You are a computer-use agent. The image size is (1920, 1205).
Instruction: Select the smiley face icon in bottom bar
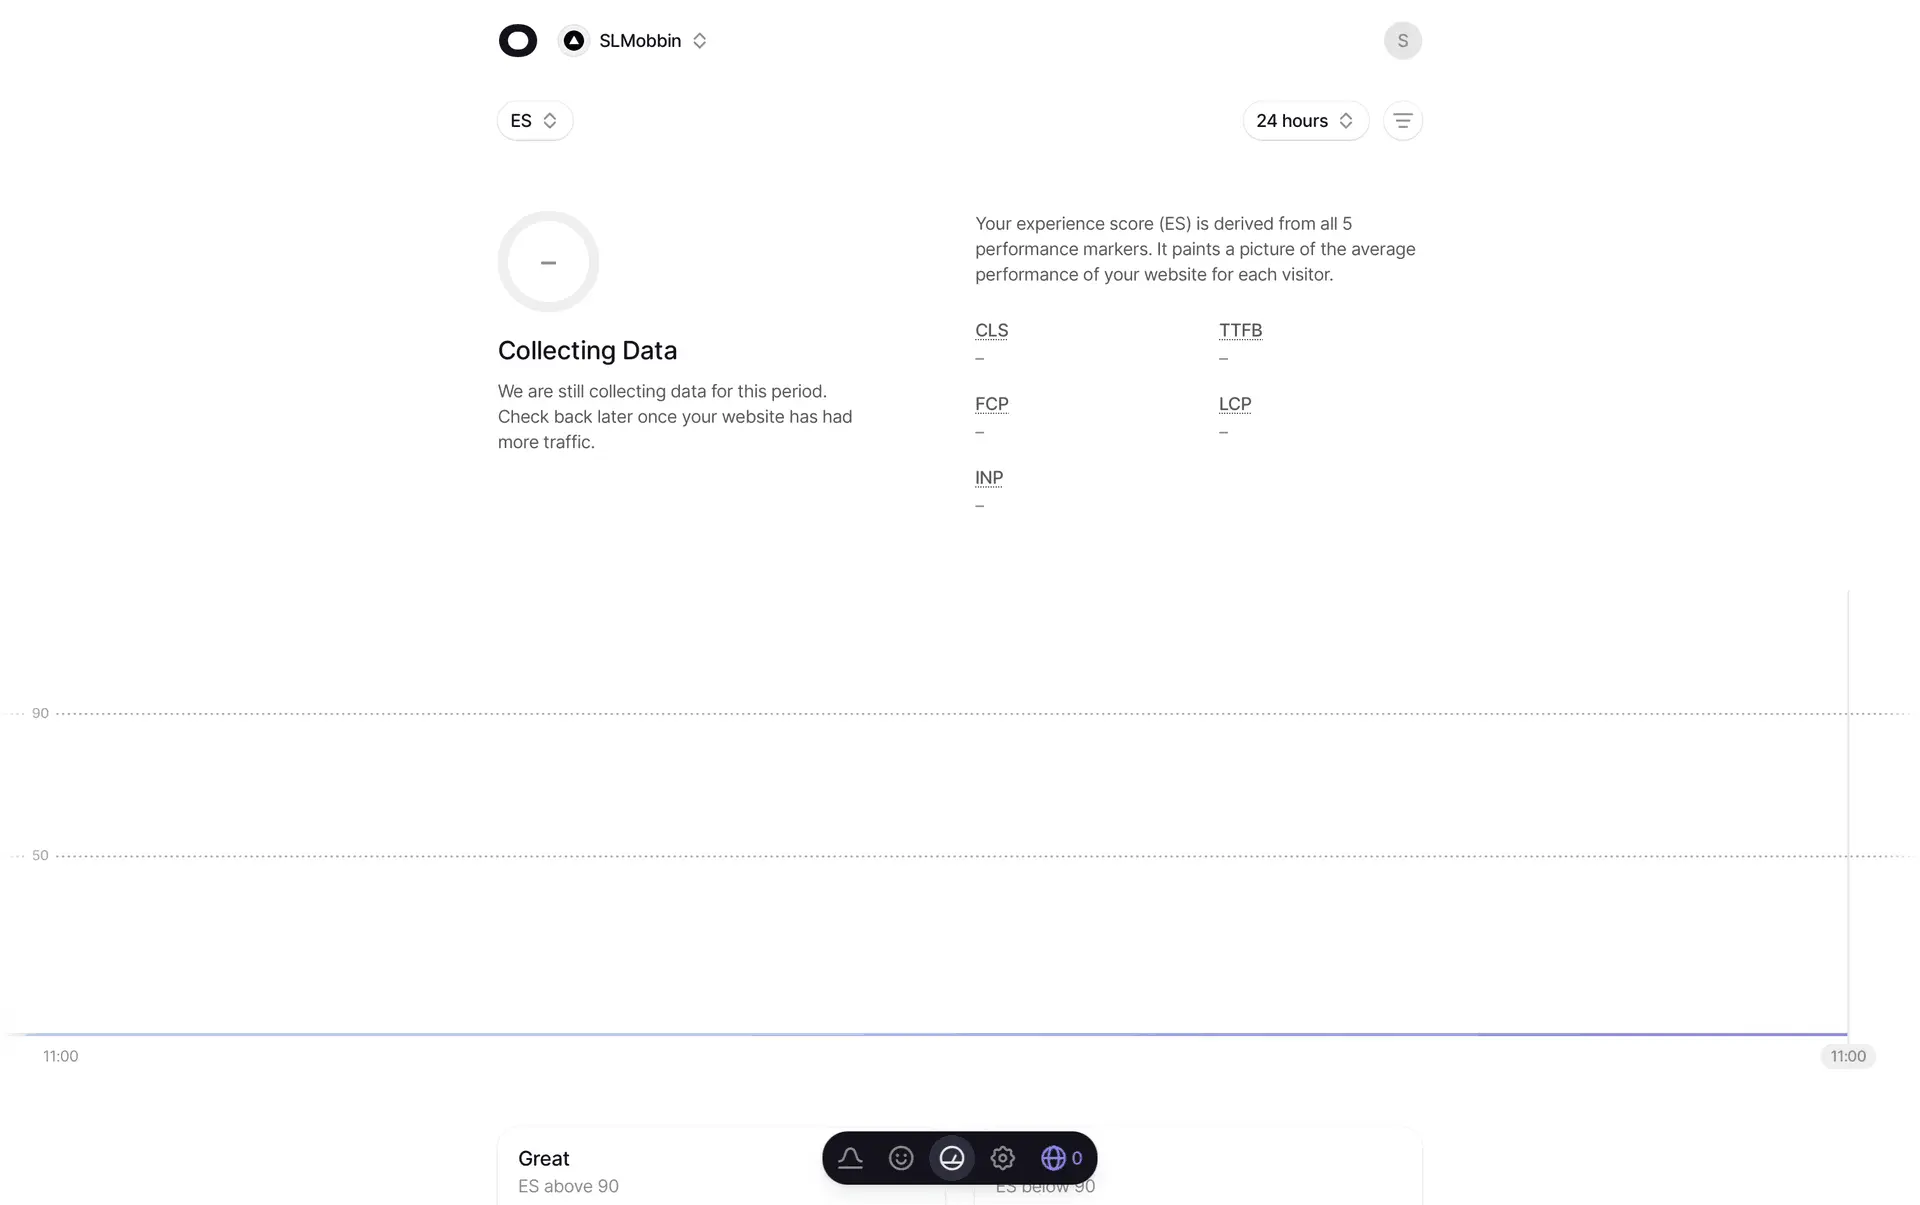(x=901, y=1158)
